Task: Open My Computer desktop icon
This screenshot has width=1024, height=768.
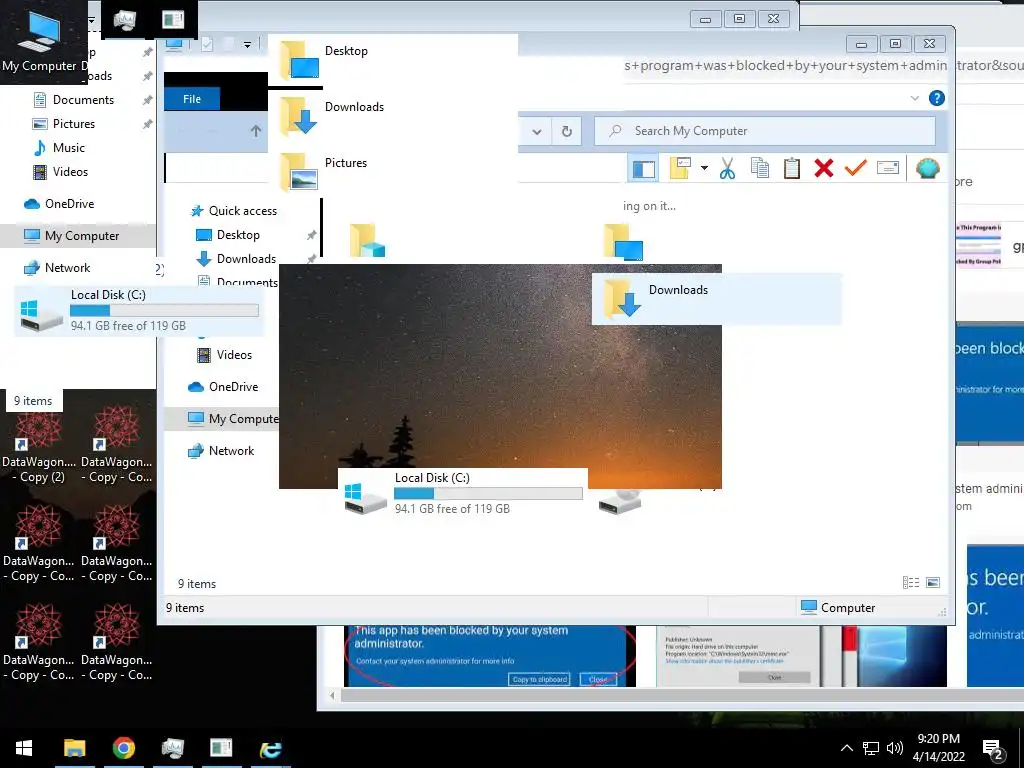Action: pos(40,42)
